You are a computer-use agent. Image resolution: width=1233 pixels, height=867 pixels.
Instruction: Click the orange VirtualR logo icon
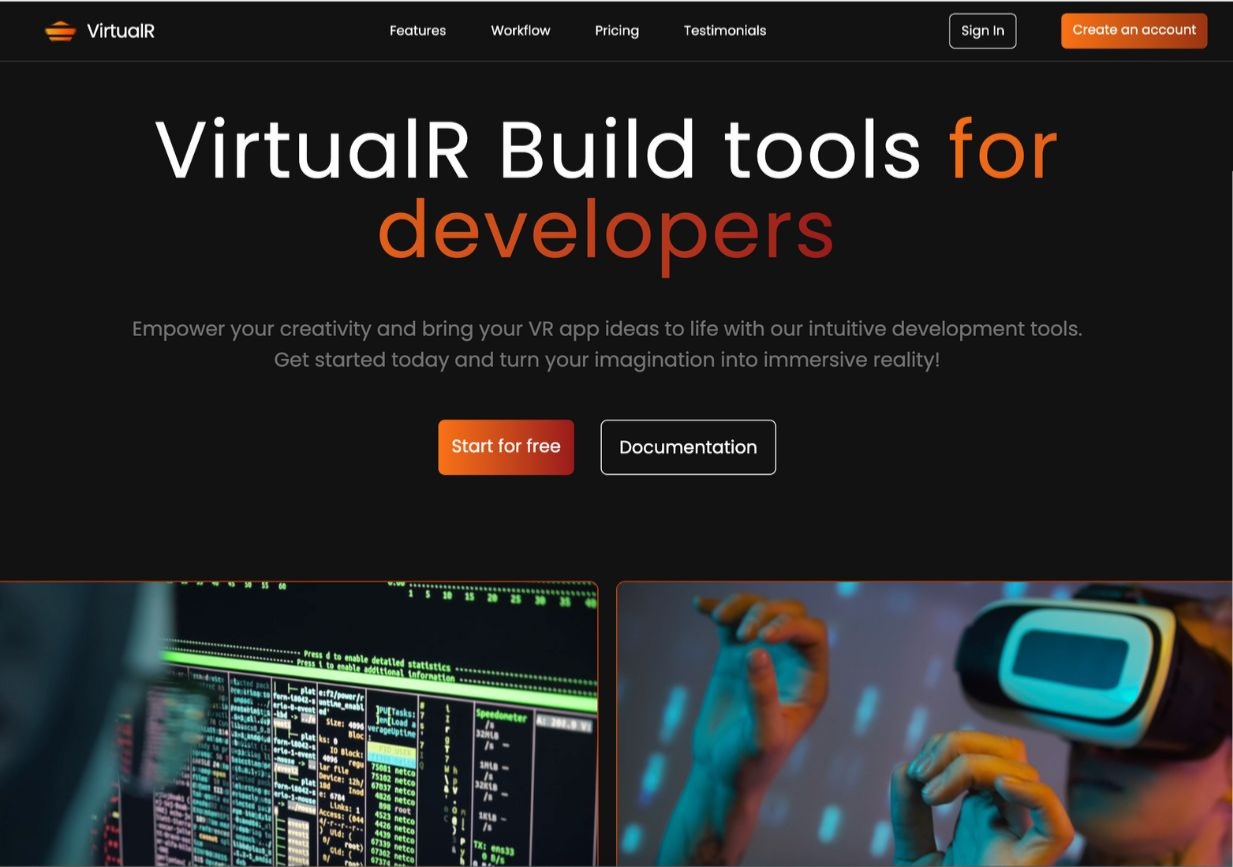pos(60,31)
